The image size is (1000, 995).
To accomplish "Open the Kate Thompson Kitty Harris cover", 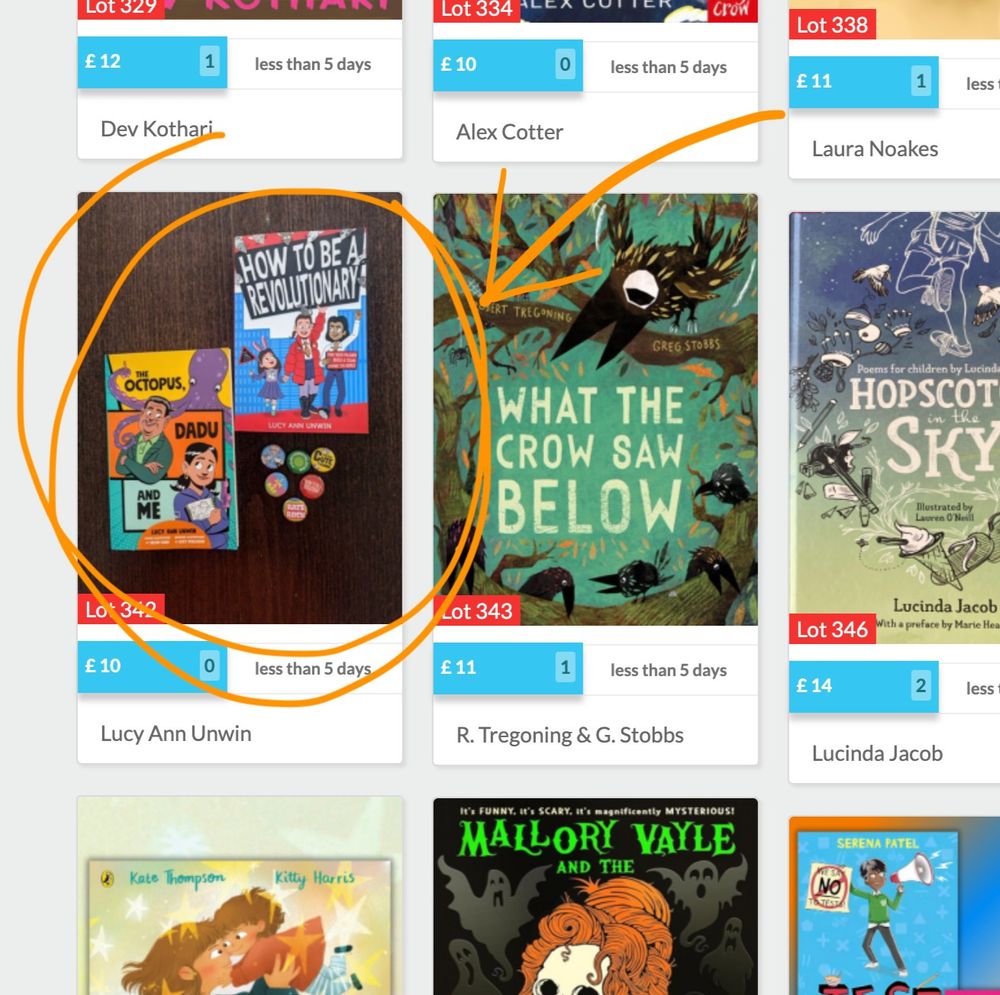I will tap(240, 896).
